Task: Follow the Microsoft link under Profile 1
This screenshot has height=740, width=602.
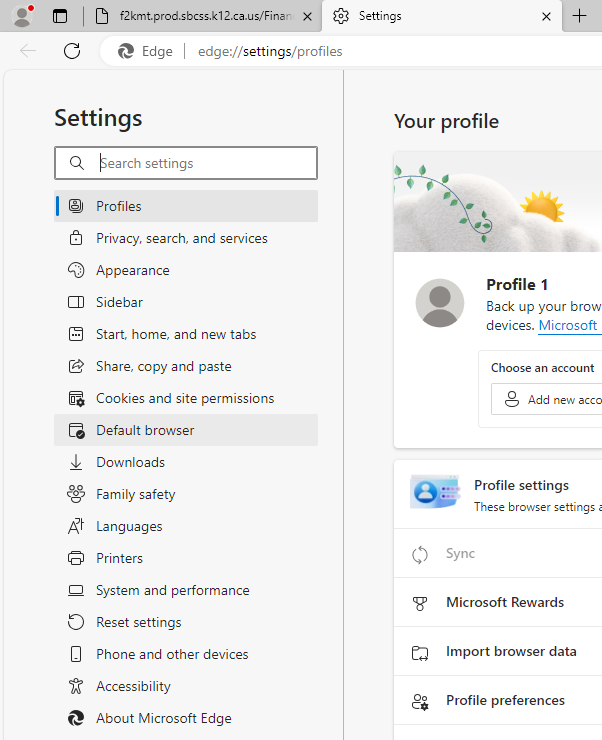Action: [x=568, y=325]
